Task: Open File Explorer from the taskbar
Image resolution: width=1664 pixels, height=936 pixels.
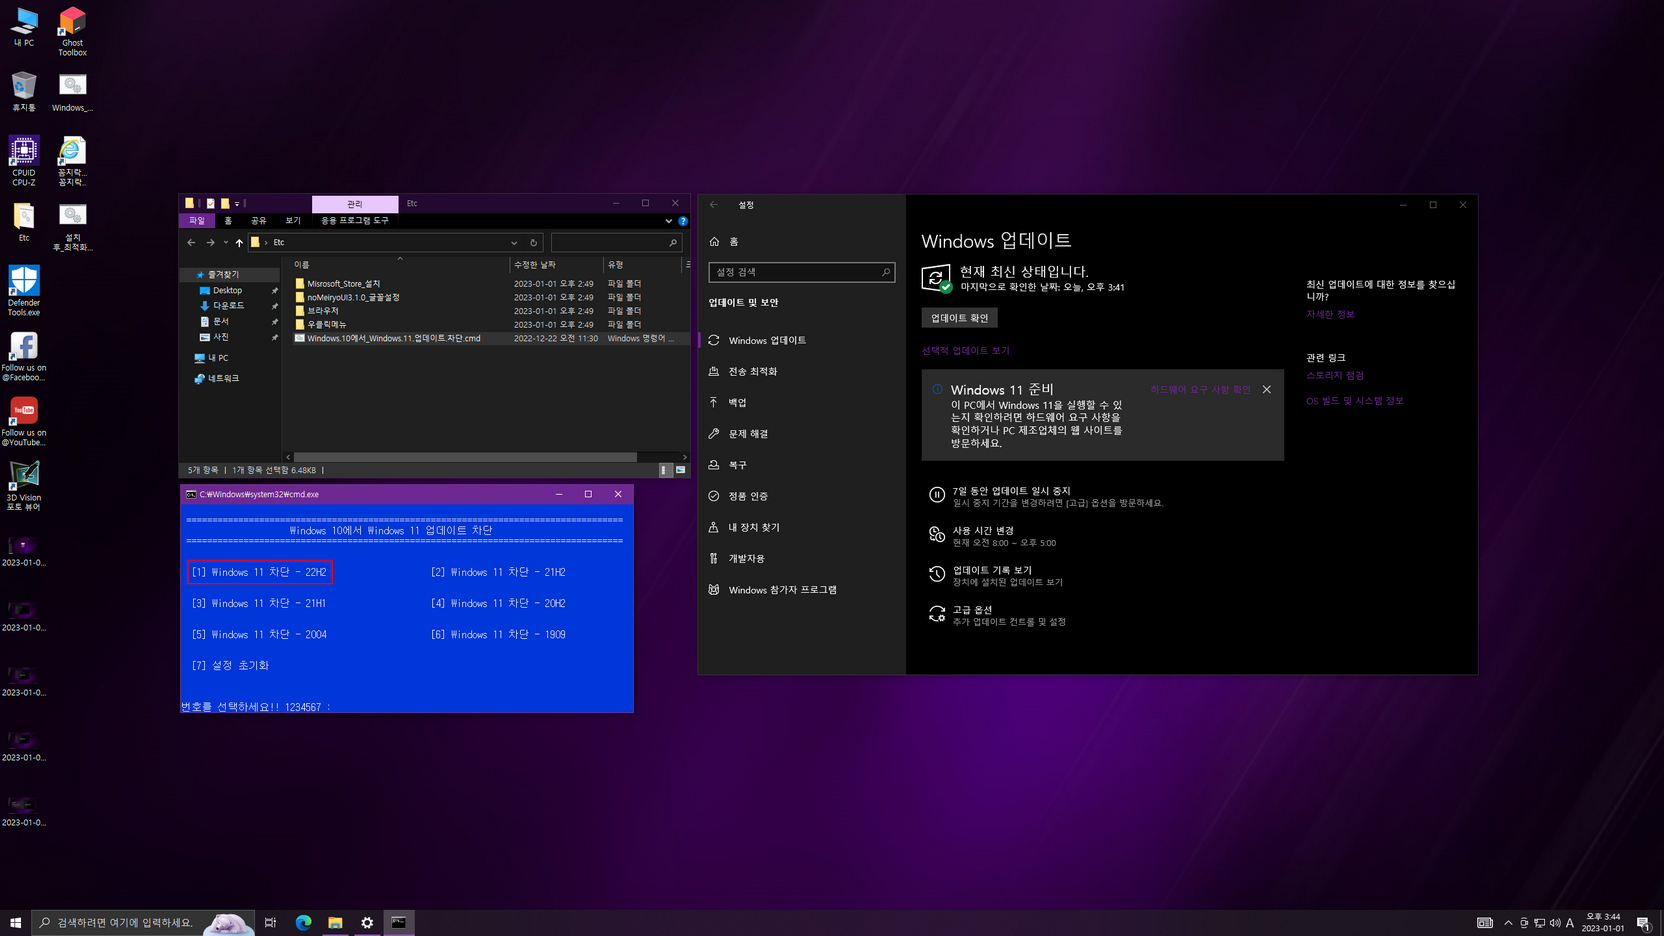Action: tap(335, 922)
